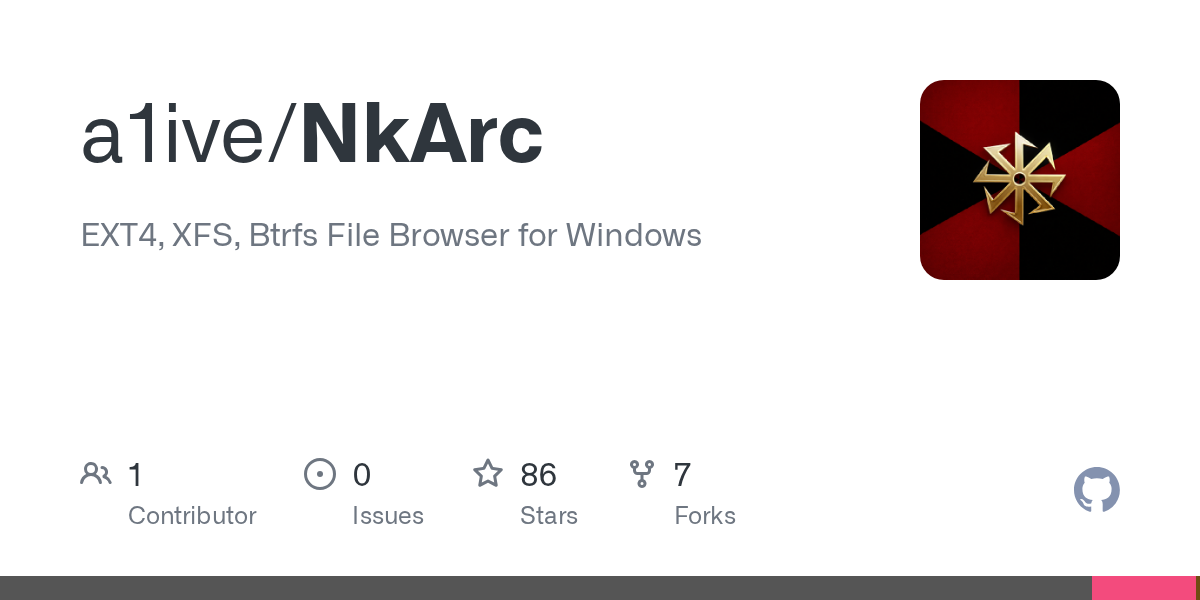This screenshot has width=1200, height=600.
Task: Click the fork branch icon
Action: tap(642, 474)
